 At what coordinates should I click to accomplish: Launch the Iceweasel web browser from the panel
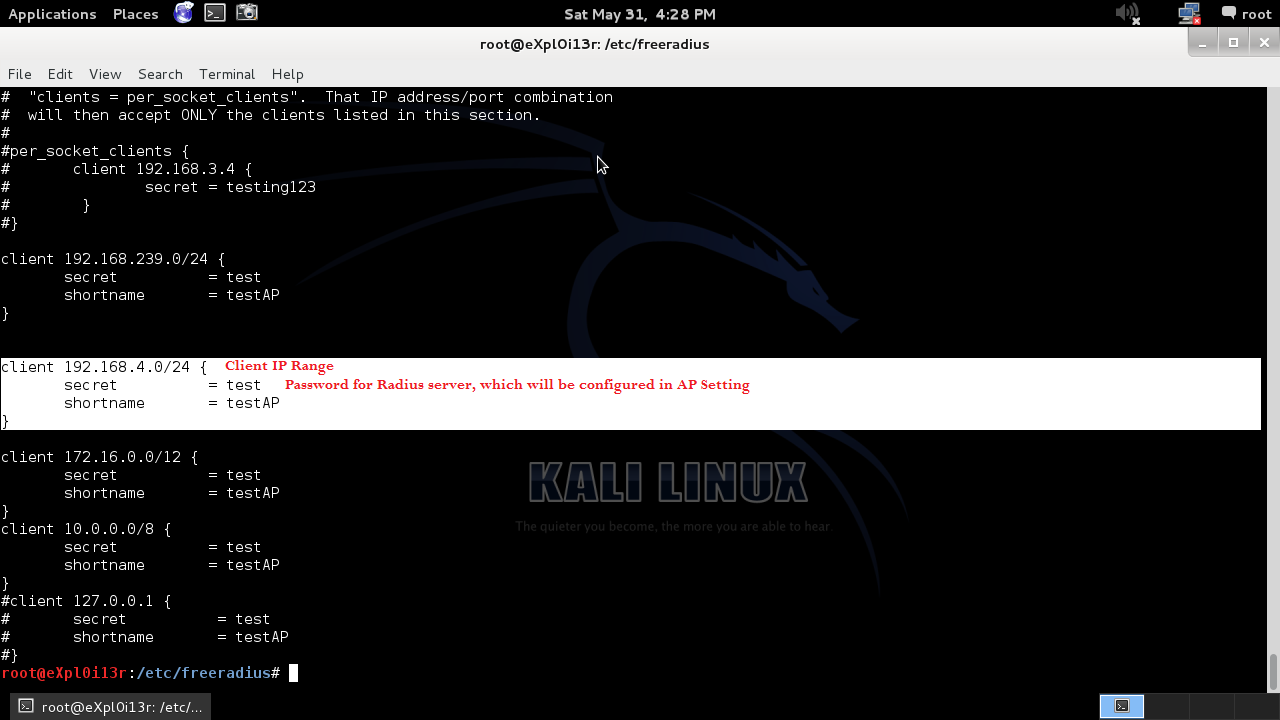(x=183, y=13)
